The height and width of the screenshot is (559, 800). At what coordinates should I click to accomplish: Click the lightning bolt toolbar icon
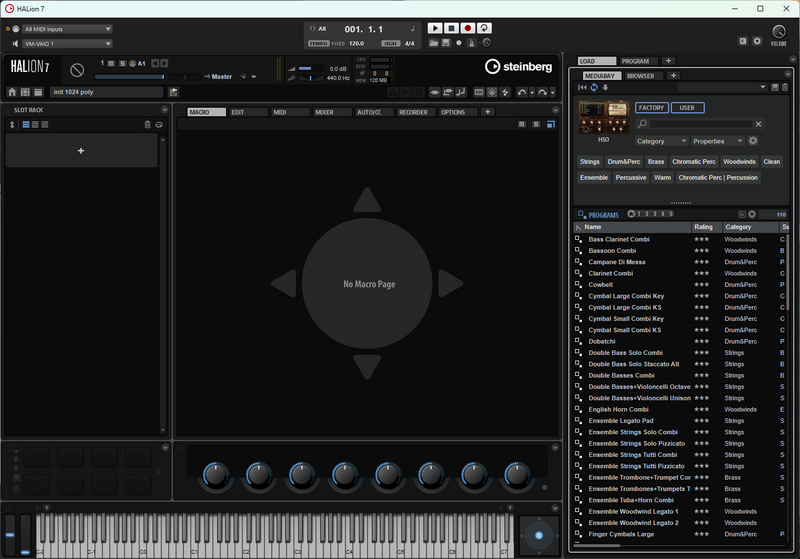pos(505,92)
